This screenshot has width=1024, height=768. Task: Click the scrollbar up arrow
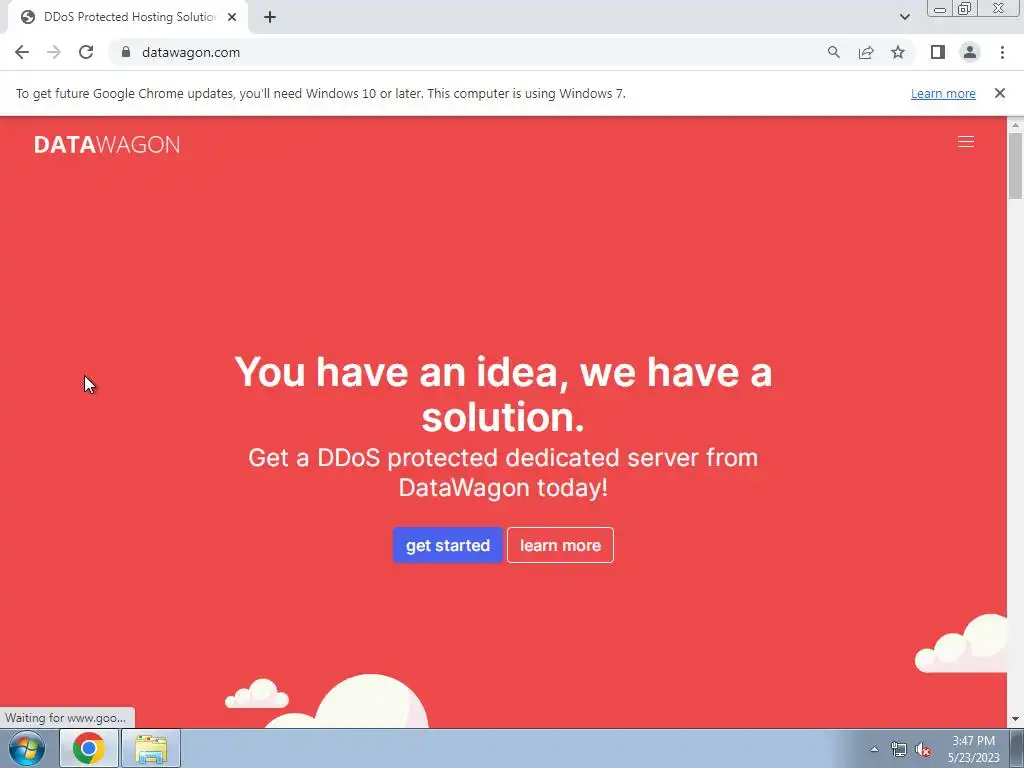point(1015,125)
